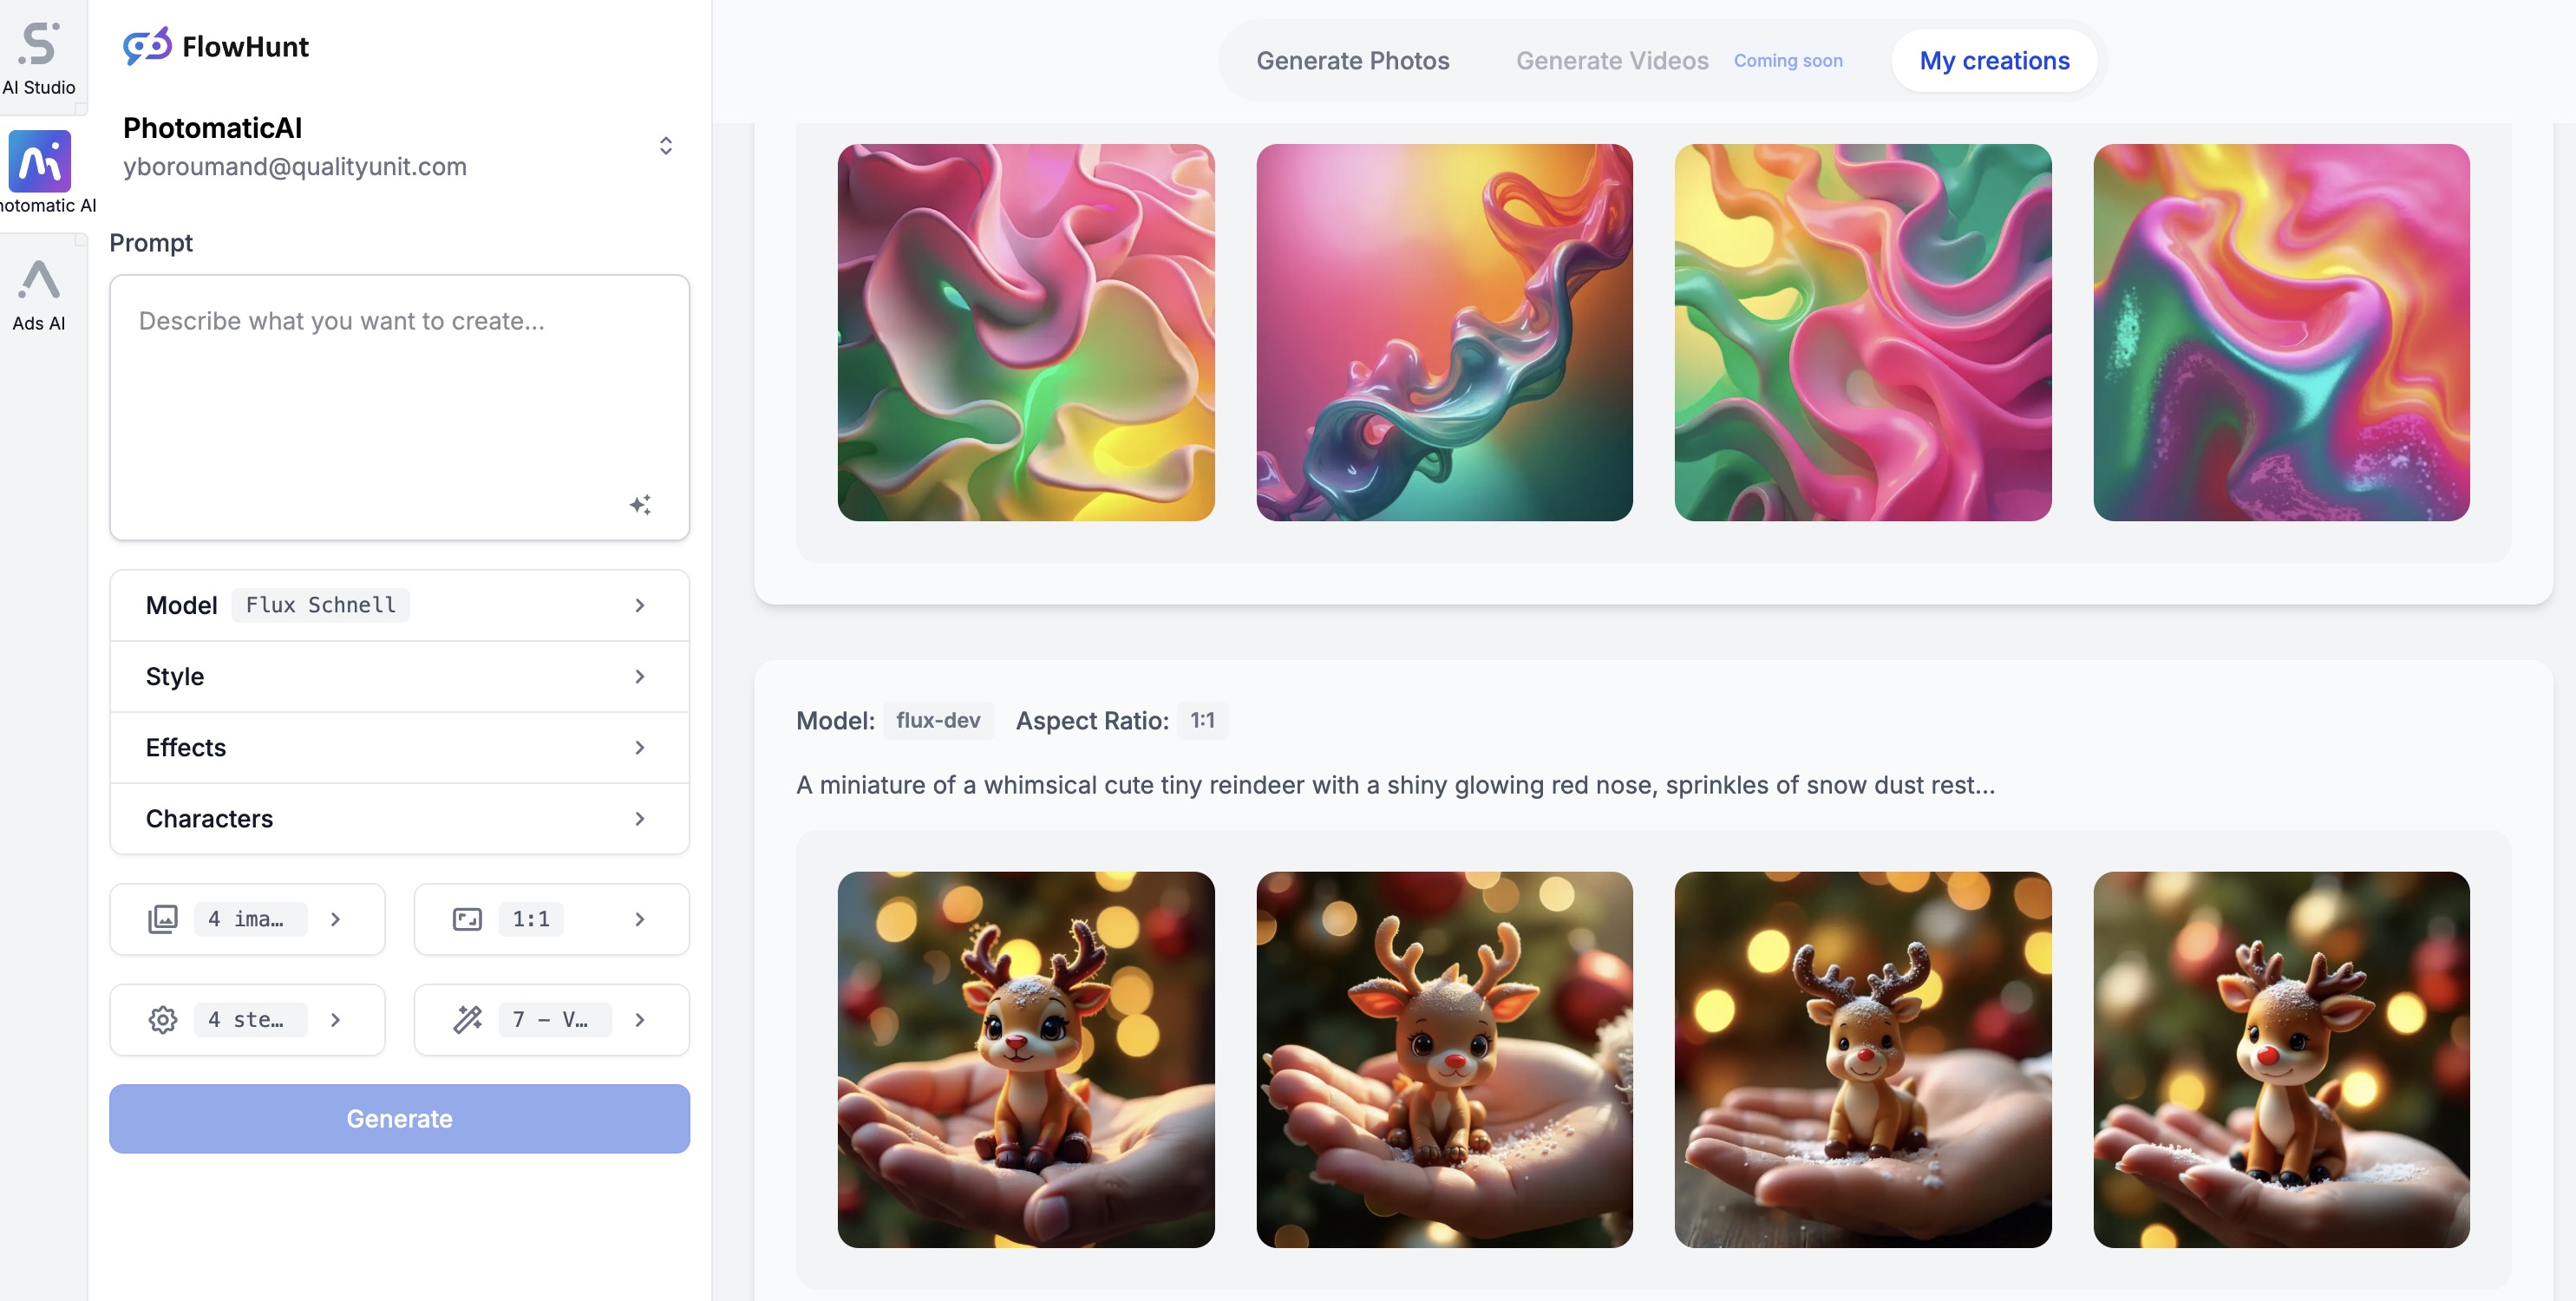Open the account switcher chevrons
Image resolution: width=2576 pixels, height=1301 pixels.
point(665,145)
